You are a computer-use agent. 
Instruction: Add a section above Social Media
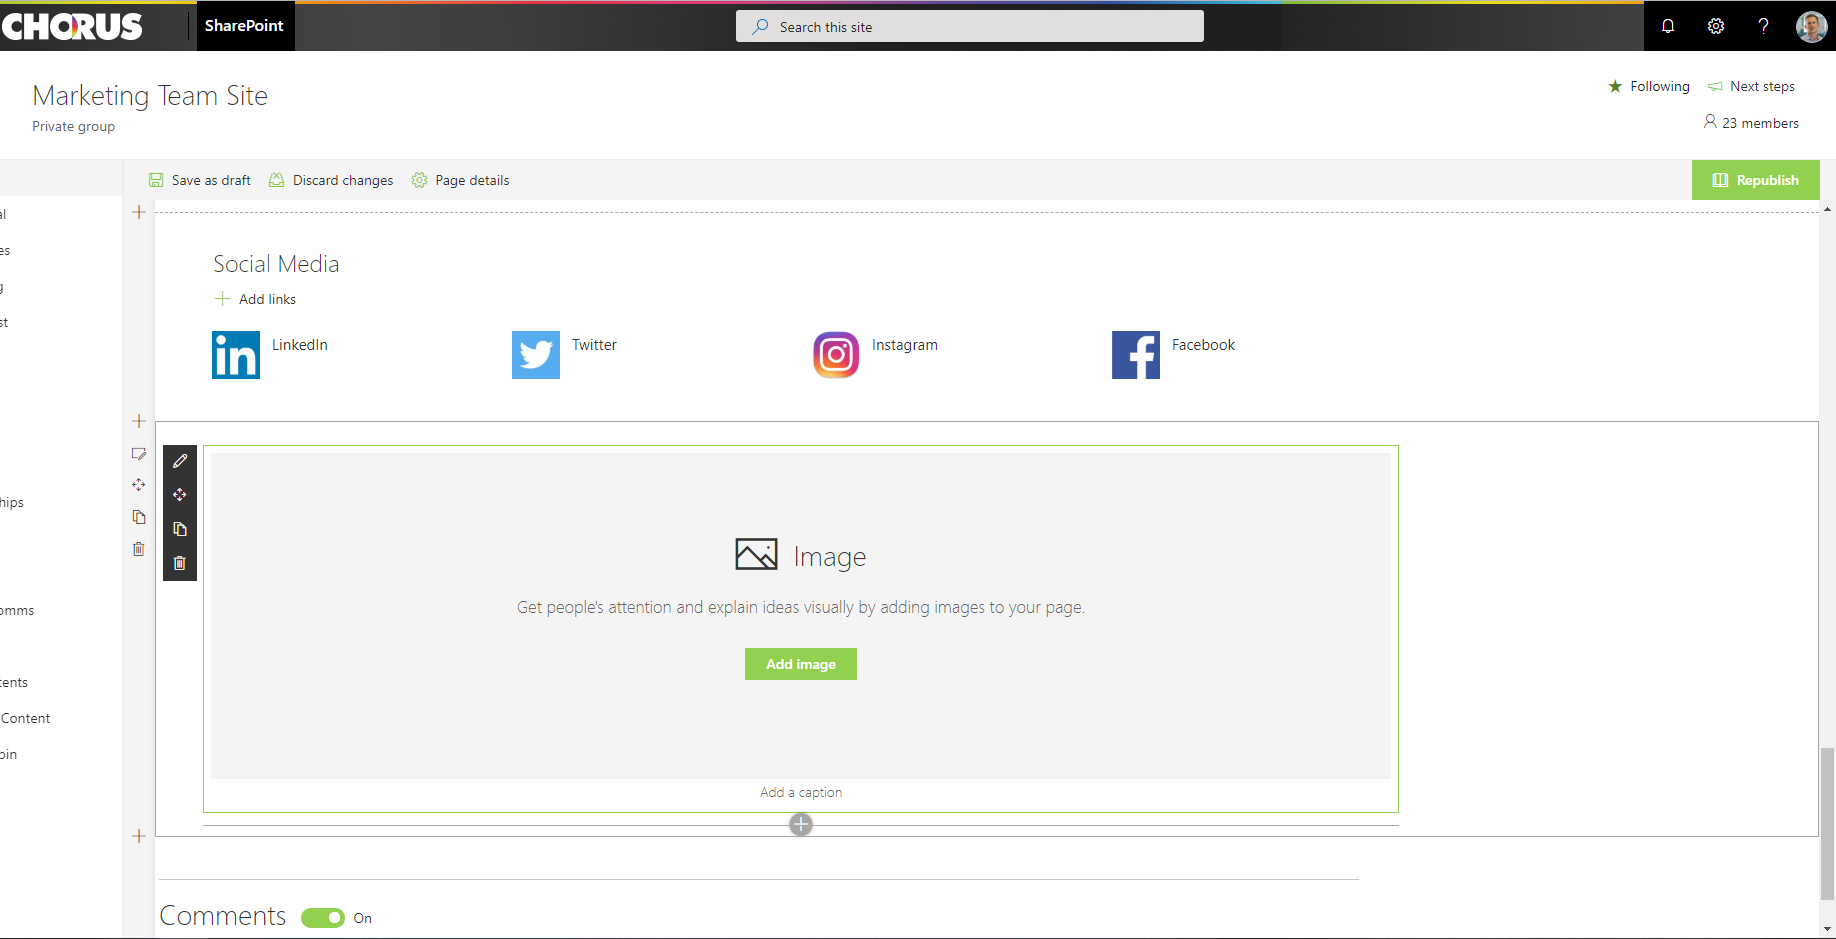click(139, 212)
